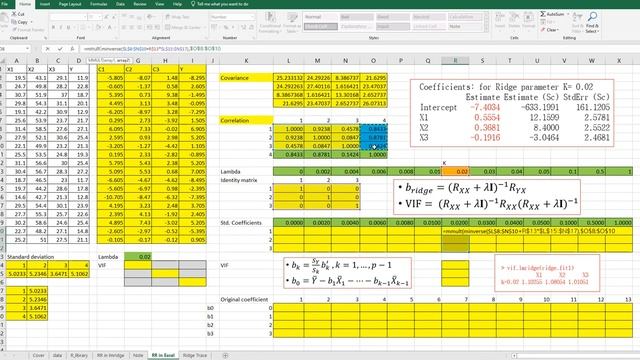The height and width of the screenshot is (360, 640).
Task: Click the Fill Color bucket icon
Action: point(98,27)
